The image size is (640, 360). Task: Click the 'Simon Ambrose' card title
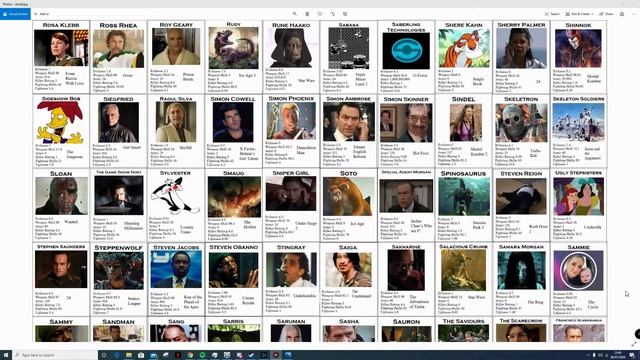pyautogui.click(x=348, y=99)
